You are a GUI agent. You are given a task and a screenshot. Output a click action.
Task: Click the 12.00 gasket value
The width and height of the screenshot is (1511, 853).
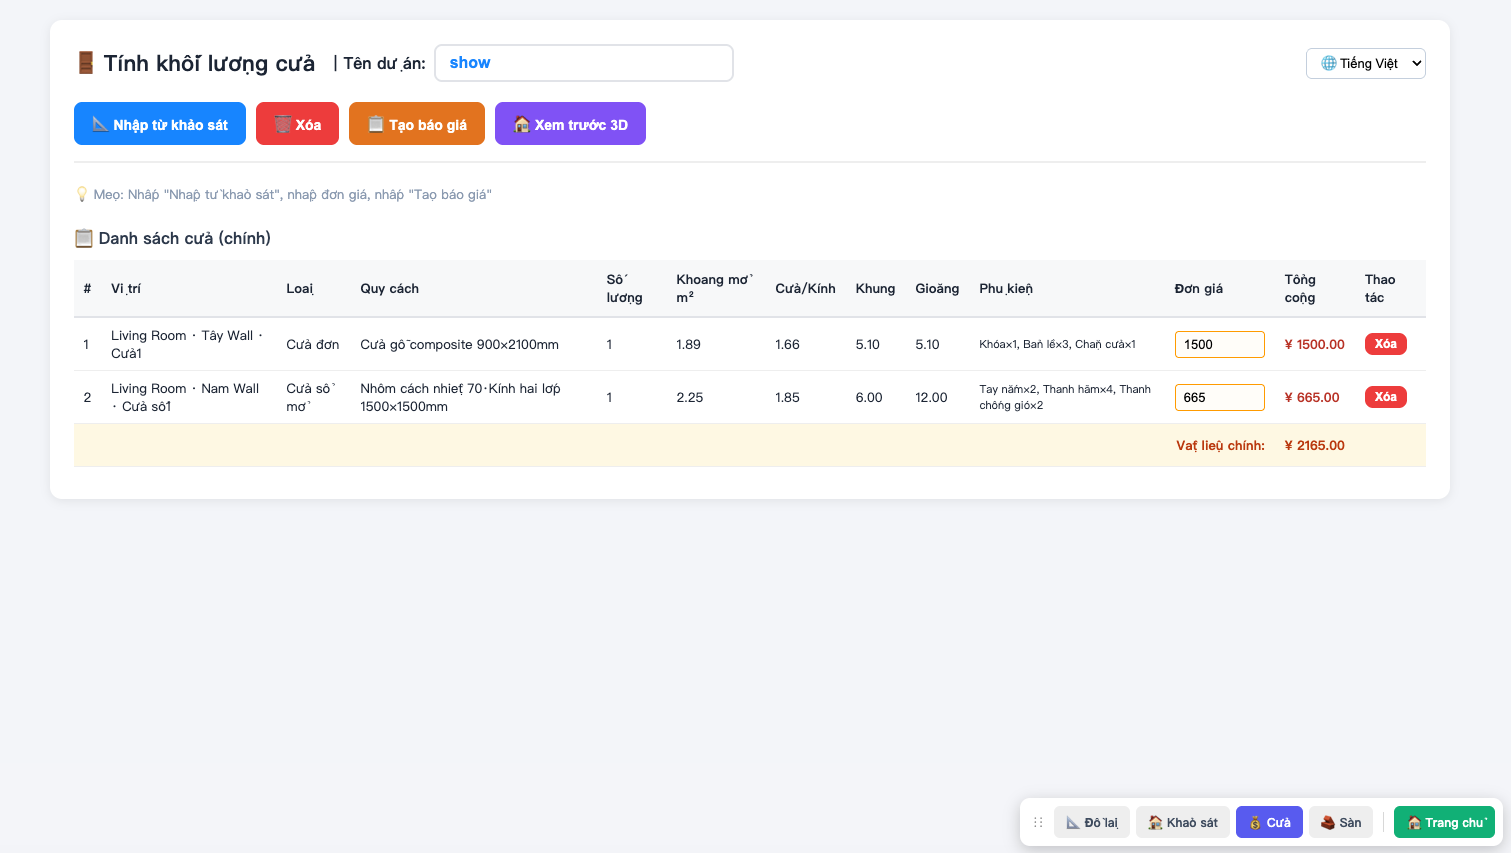[x=931, y=397]
